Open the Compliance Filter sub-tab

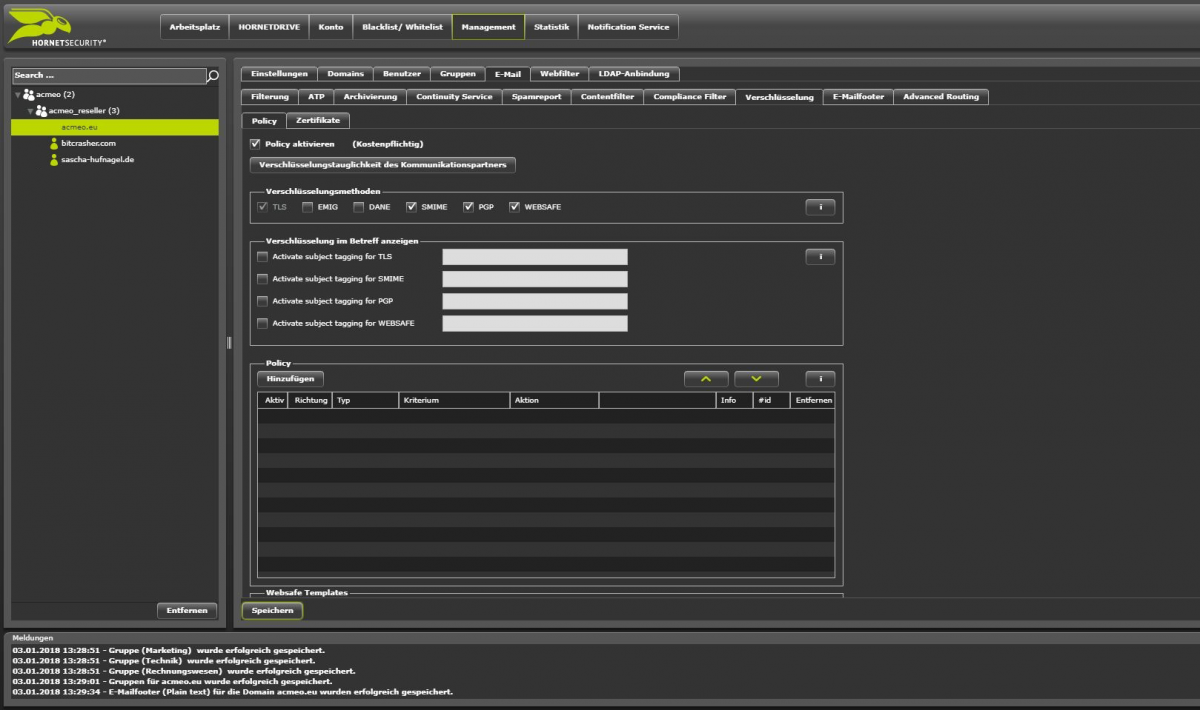[x=689, y=97]
